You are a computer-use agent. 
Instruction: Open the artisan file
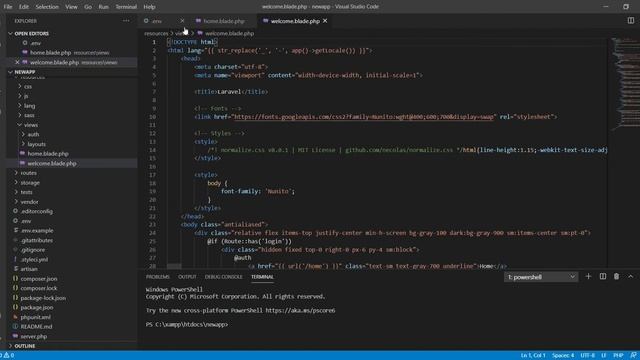coord(29,269)
